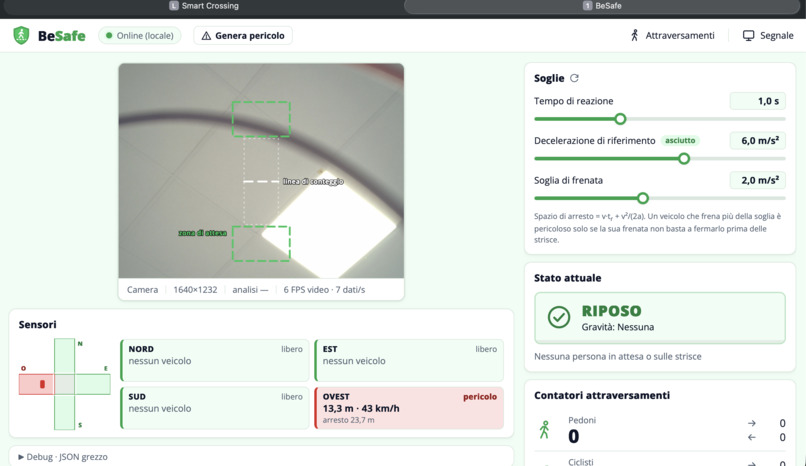Adjust the Soglia di frenata slider handle
This screenshot has width=806, height=466.
(643, 198)
